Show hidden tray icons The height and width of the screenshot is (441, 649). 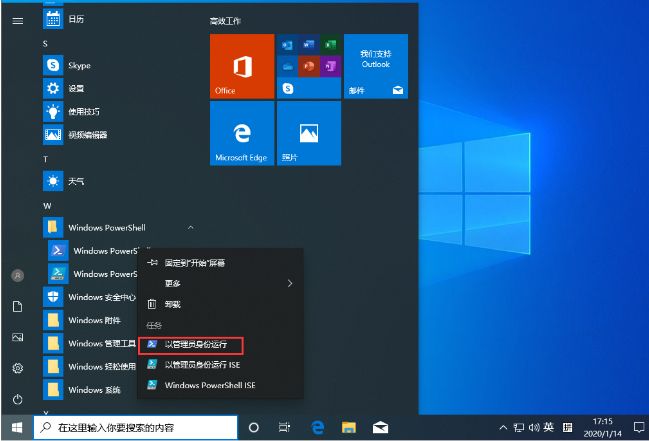click(503, 427)
